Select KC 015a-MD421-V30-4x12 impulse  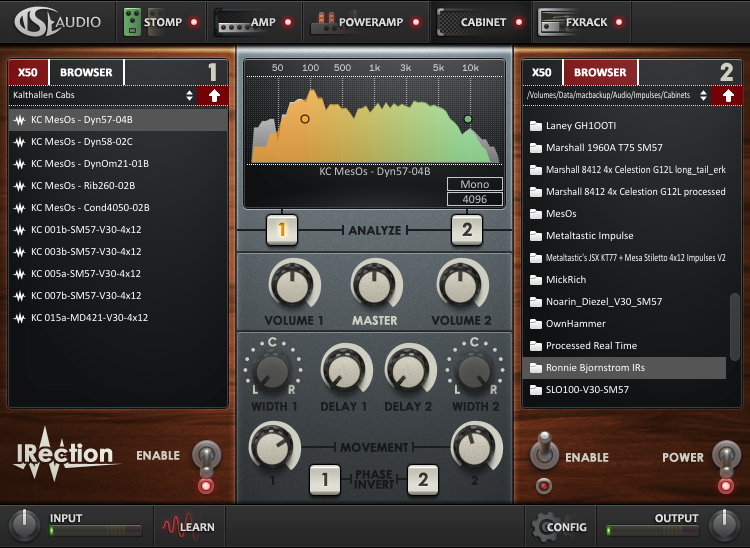coord(118,318)
